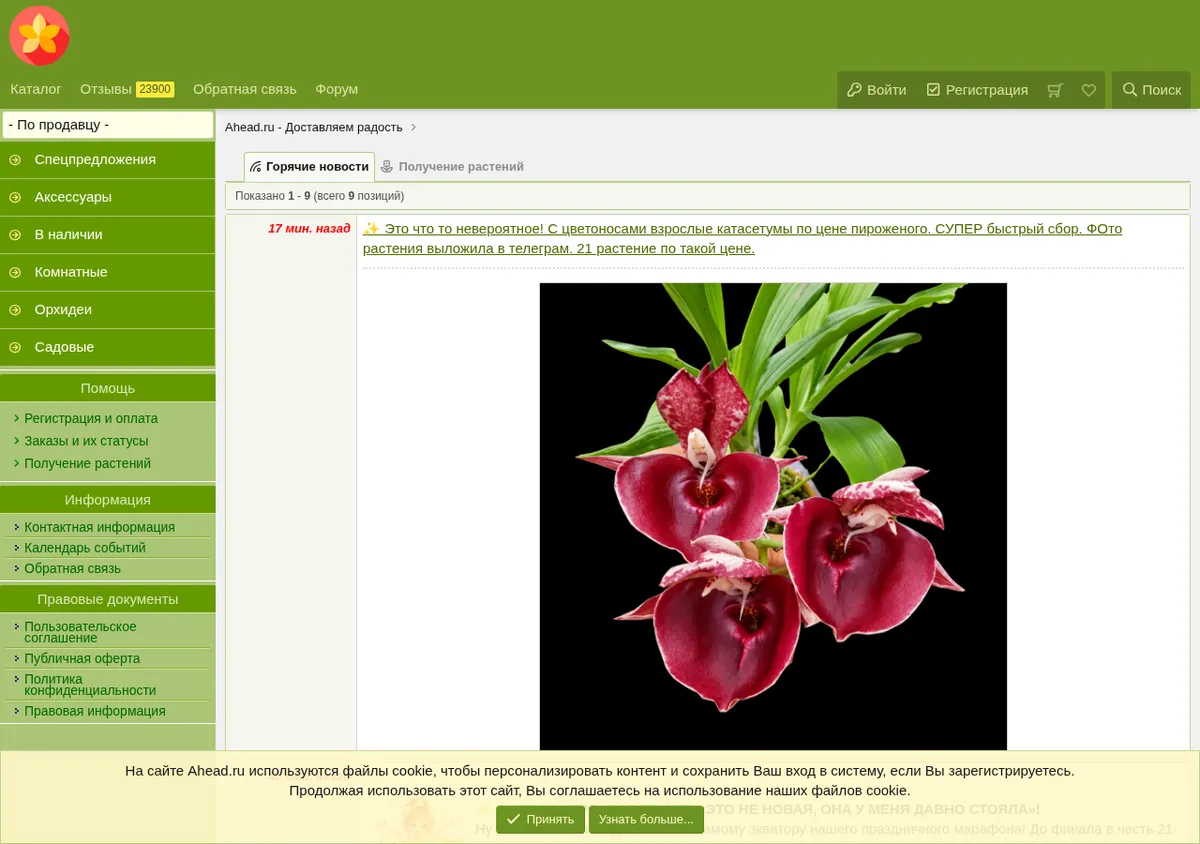Open the news headline about катасетумы
The image size is (1200, 844).
(742, 238)
